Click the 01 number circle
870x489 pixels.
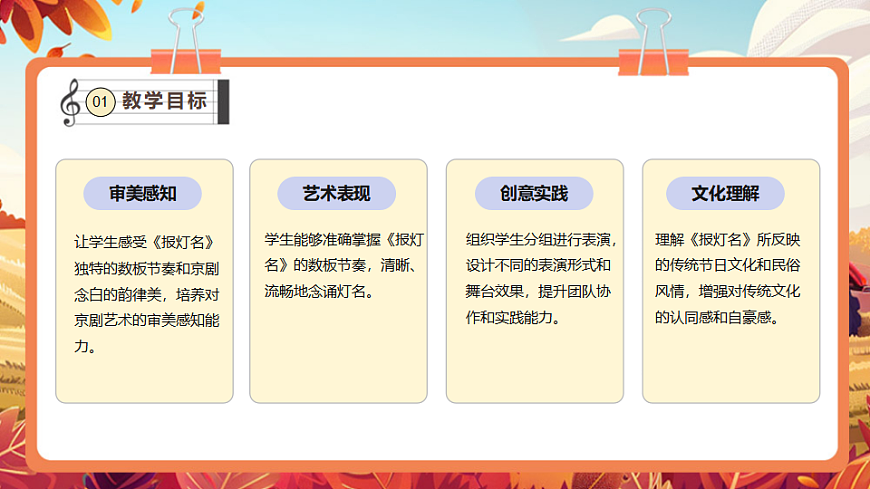point(100,102)
